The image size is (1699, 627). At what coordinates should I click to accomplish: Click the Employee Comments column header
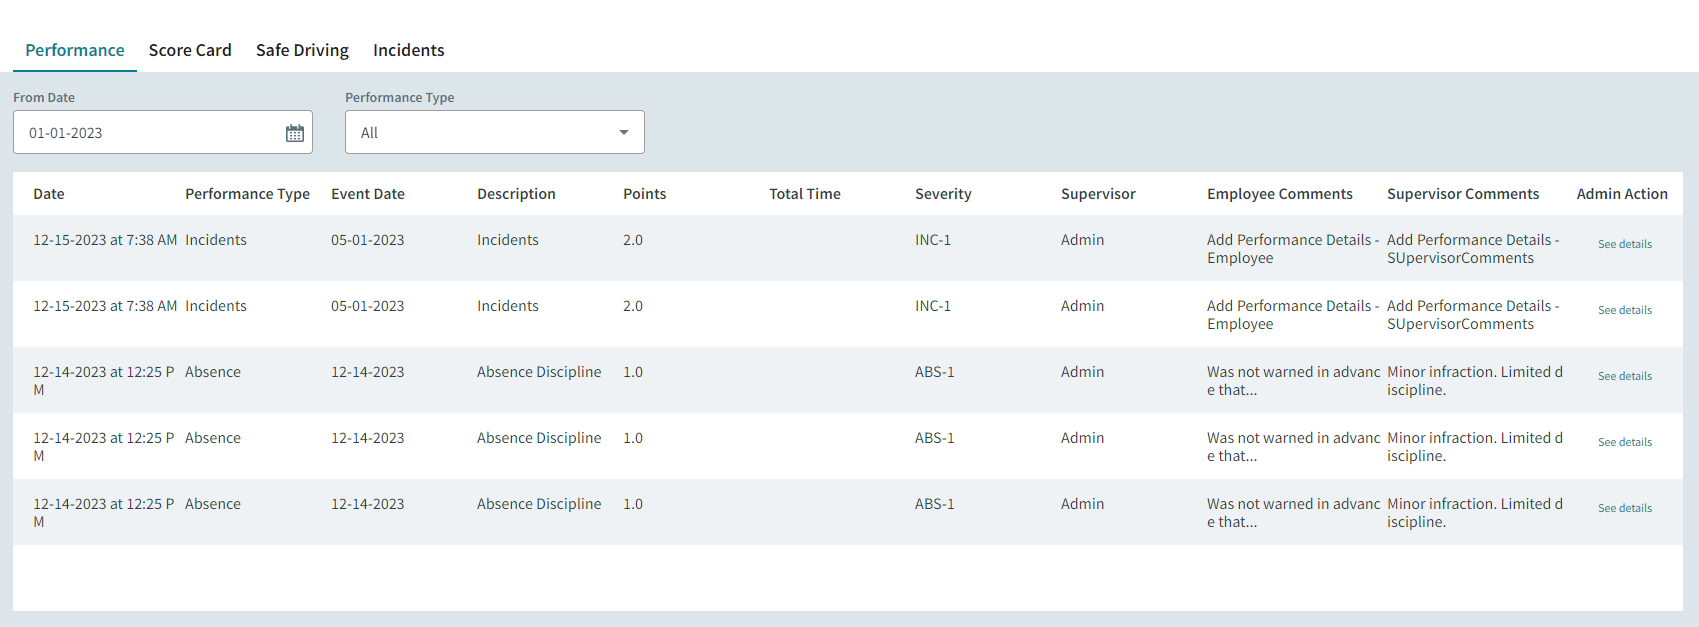(1279, 194)
